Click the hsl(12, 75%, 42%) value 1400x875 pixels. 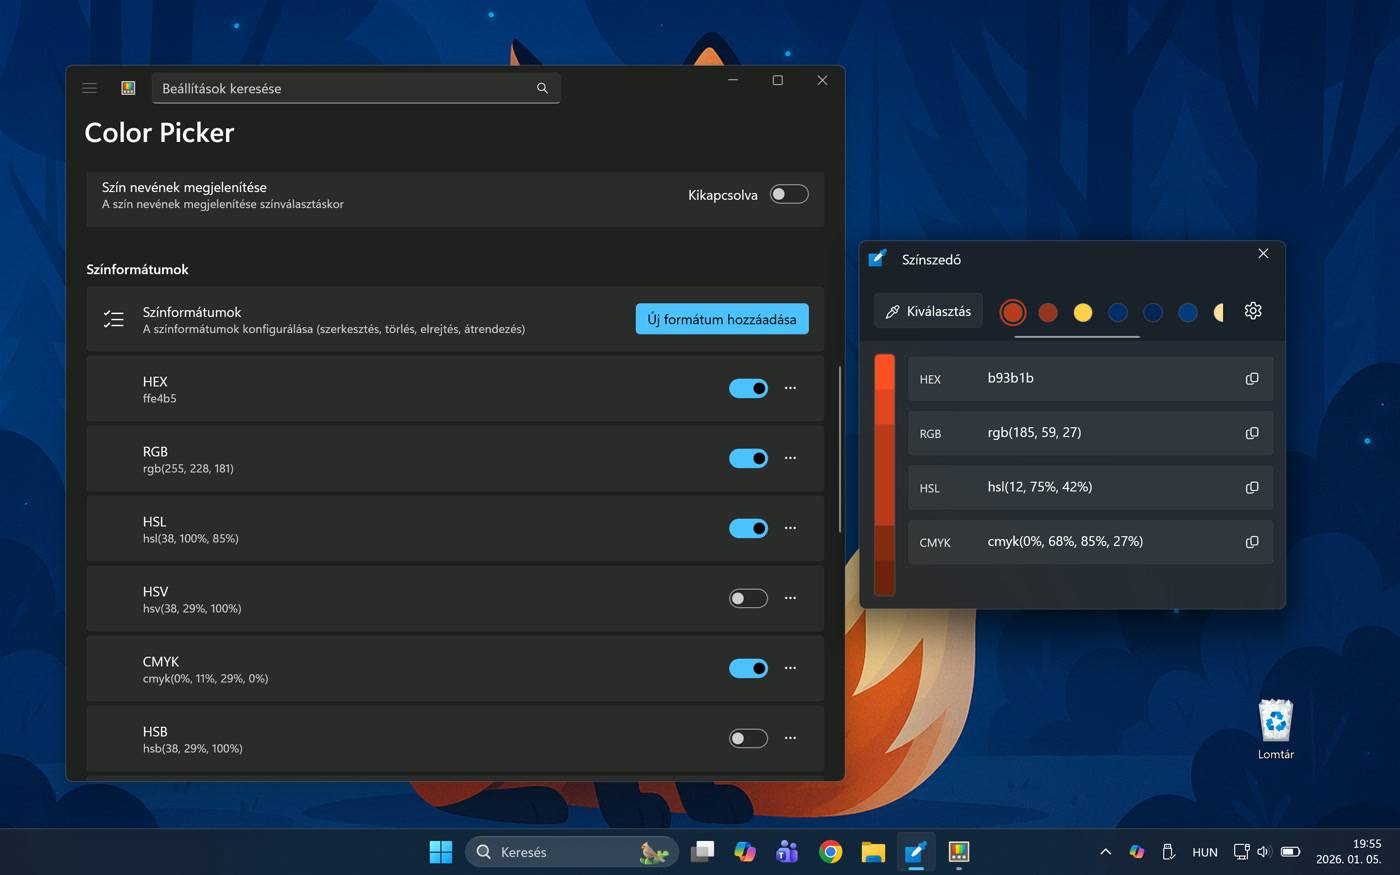pos(1040,487)
